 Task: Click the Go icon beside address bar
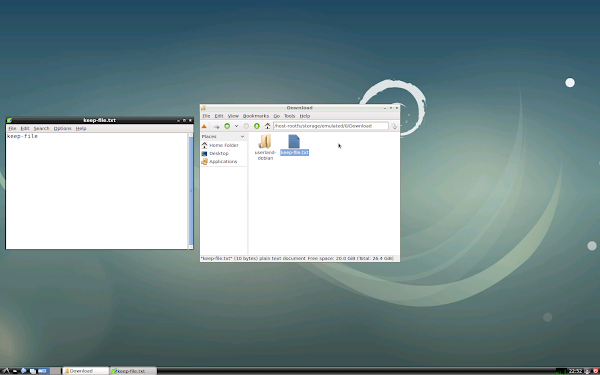[x=394, y=126]
